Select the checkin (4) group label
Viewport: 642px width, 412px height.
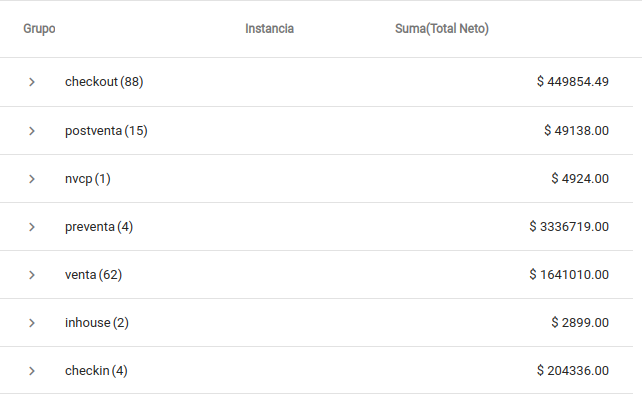(96, 371)
